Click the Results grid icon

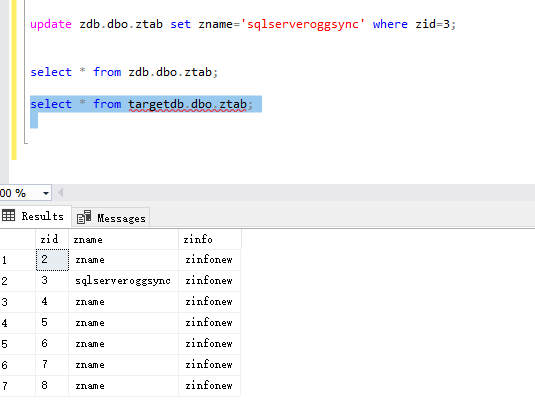[9, 216]
